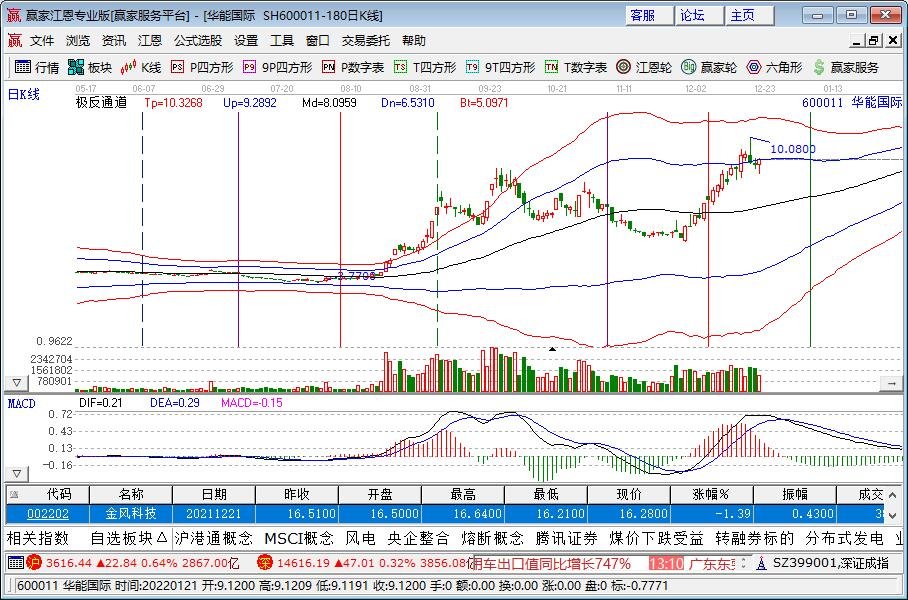Click the 极反通道 indicator label
908x600 pixels.
(101, 103)
